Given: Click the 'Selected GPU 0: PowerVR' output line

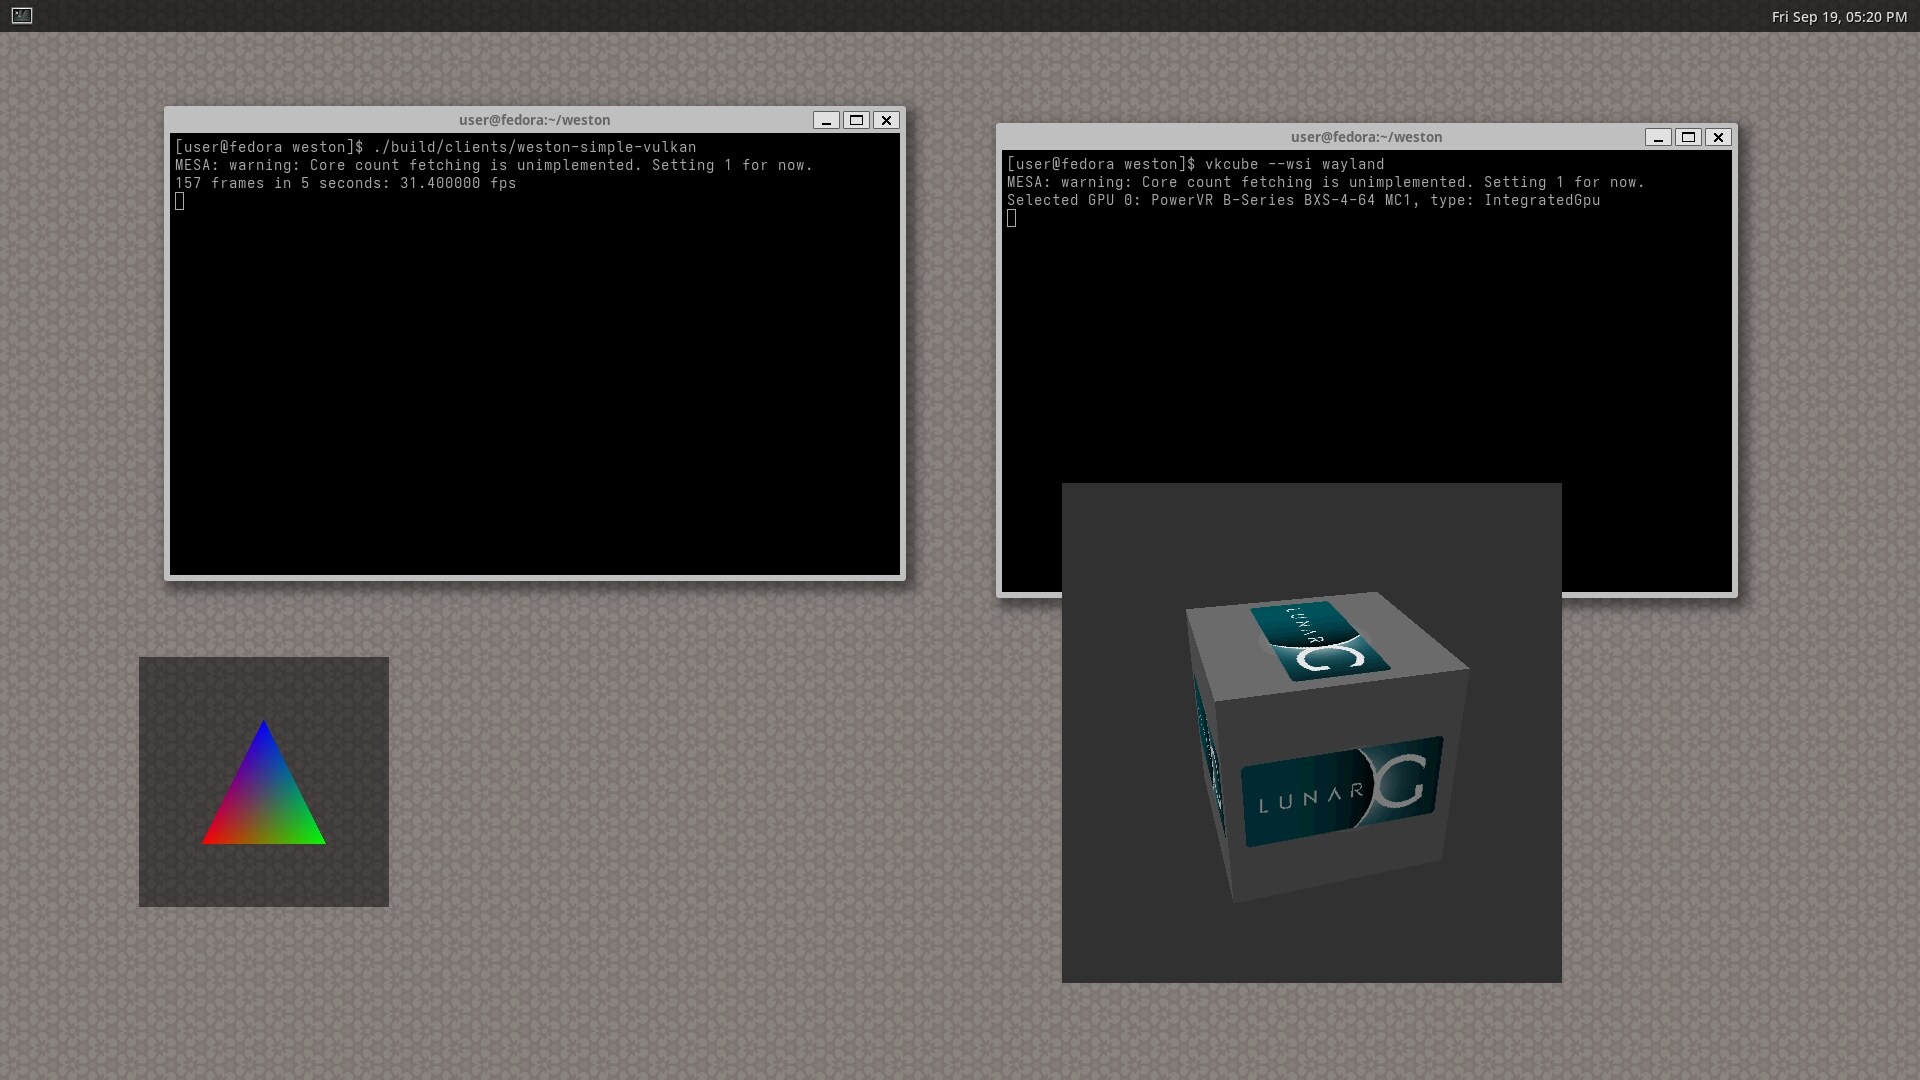Looking at the screenshot, I should point(1302,200).
